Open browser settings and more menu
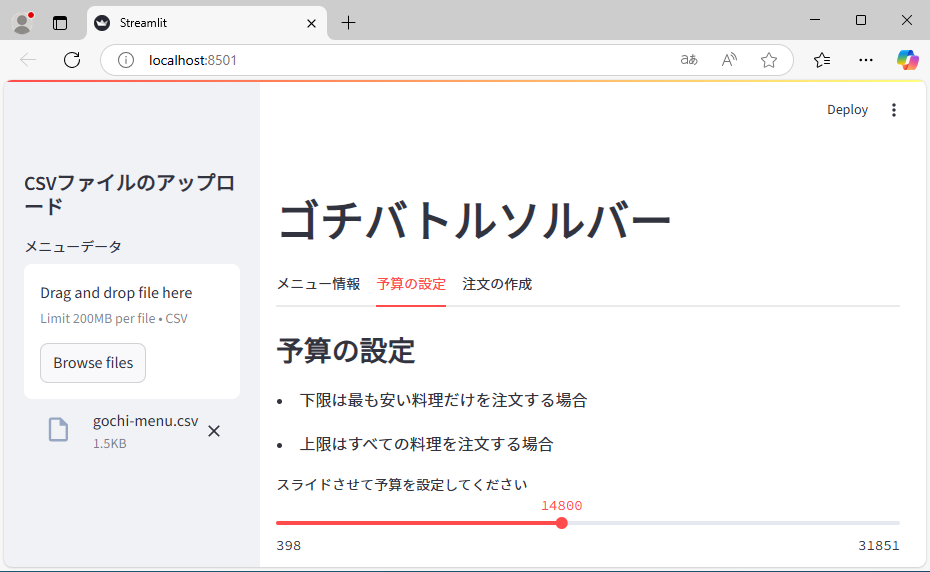930x572 pixels. 866,60
